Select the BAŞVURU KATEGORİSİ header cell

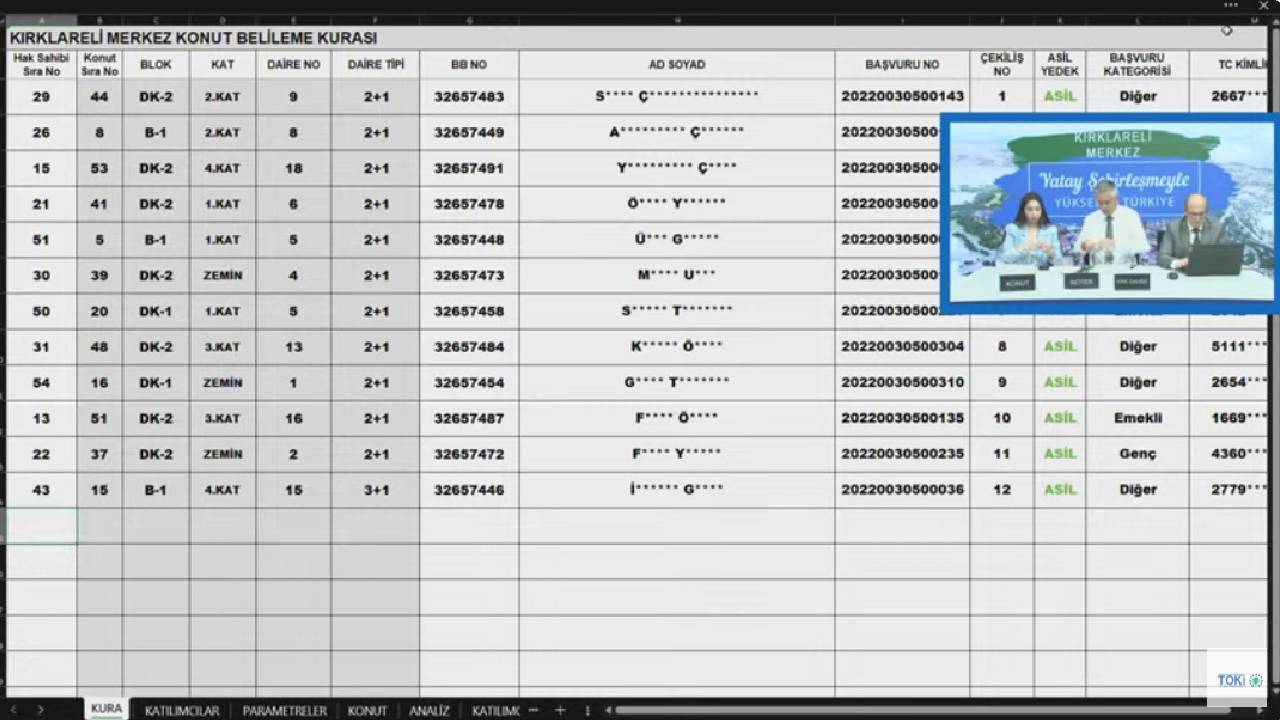[1137, 65]
